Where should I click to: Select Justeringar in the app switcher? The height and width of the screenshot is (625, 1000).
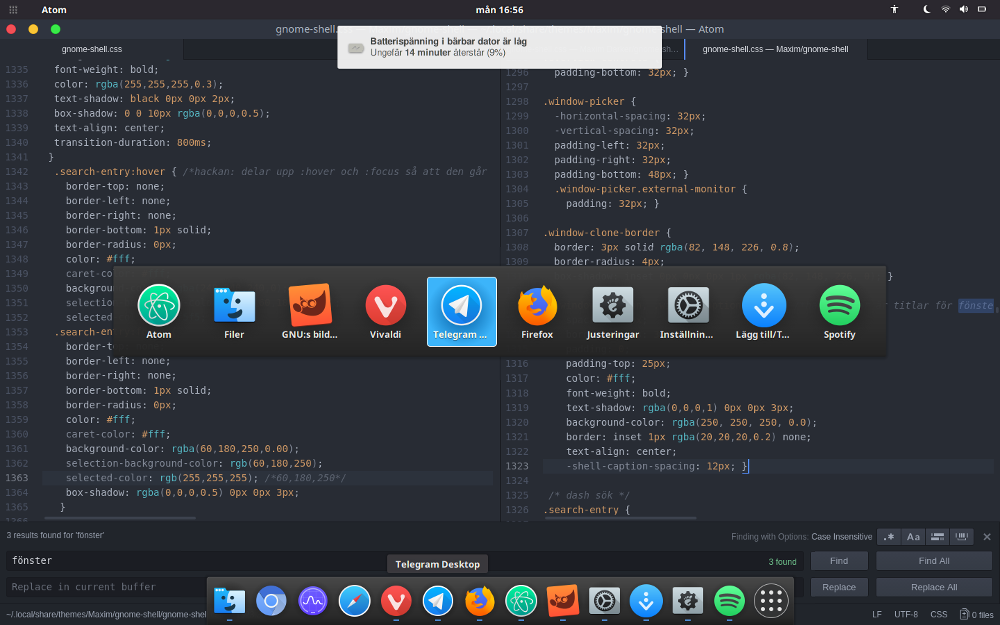613,312
